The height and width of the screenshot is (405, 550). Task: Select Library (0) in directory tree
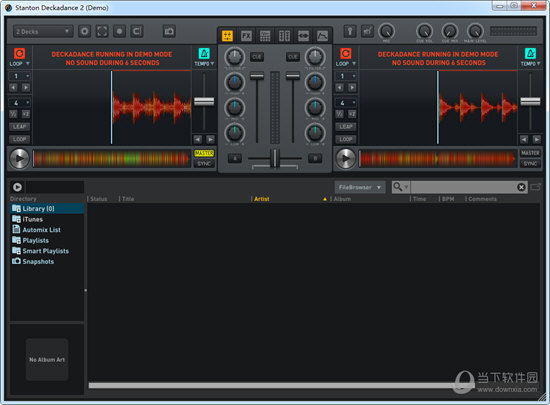tap(47, 209)
